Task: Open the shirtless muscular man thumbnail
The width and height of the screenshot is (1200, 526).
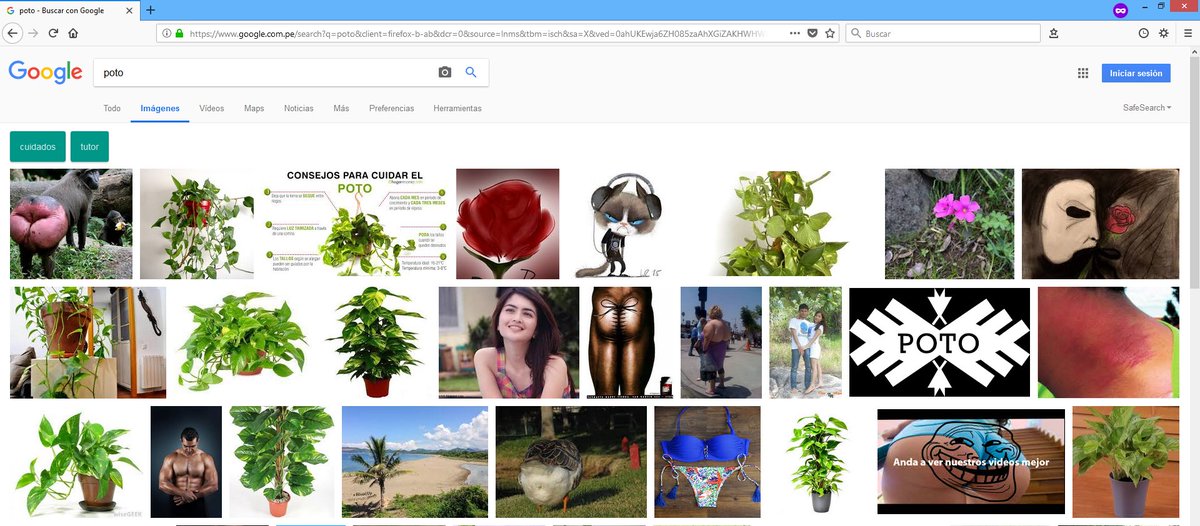Action: 186,462
